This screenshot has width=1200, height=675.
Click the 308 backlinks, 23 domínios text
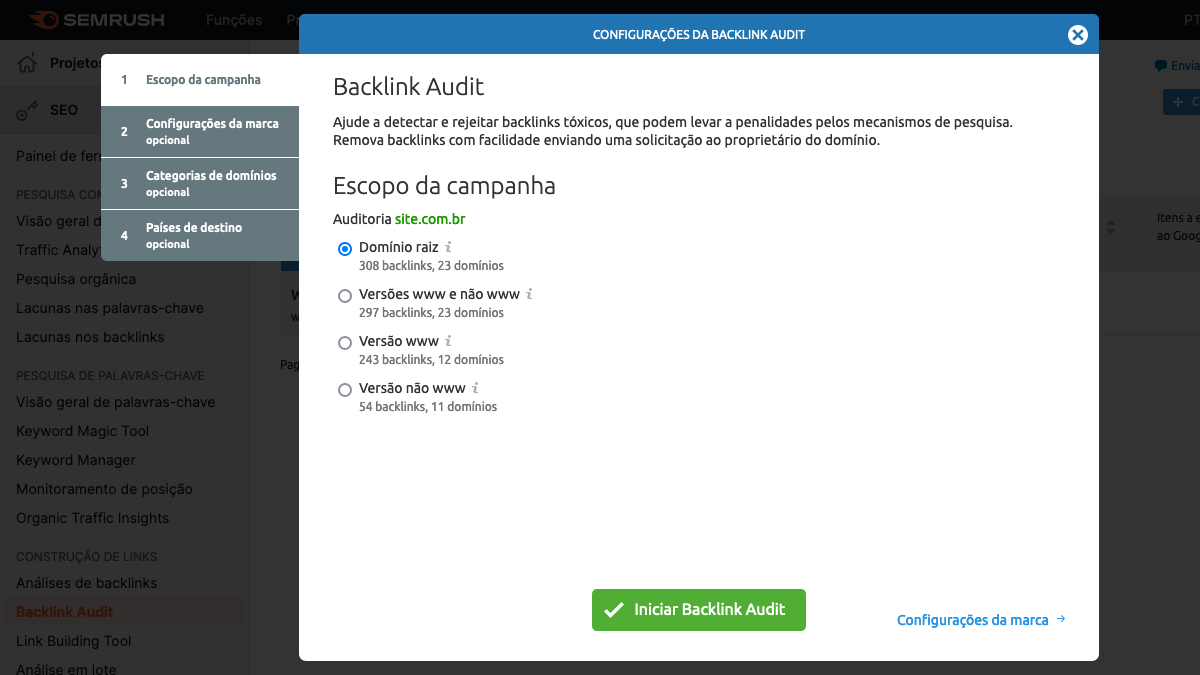[431, 266]
